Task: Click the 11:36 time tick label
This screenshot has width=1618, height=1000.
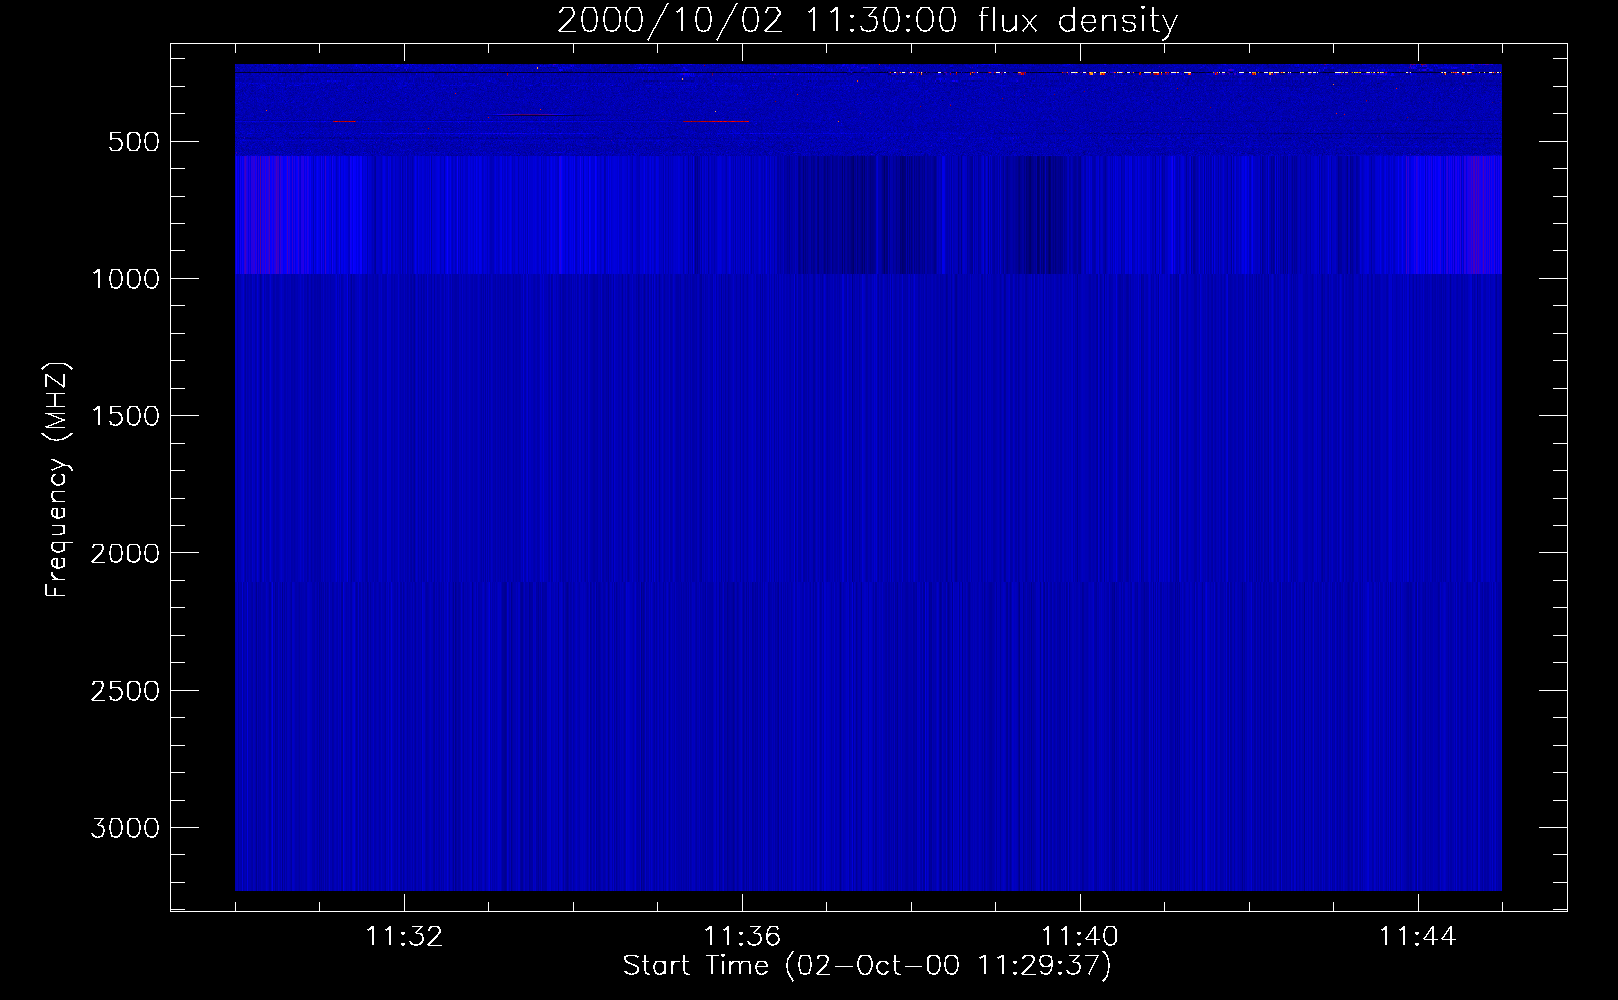Action: coord(742,937)
